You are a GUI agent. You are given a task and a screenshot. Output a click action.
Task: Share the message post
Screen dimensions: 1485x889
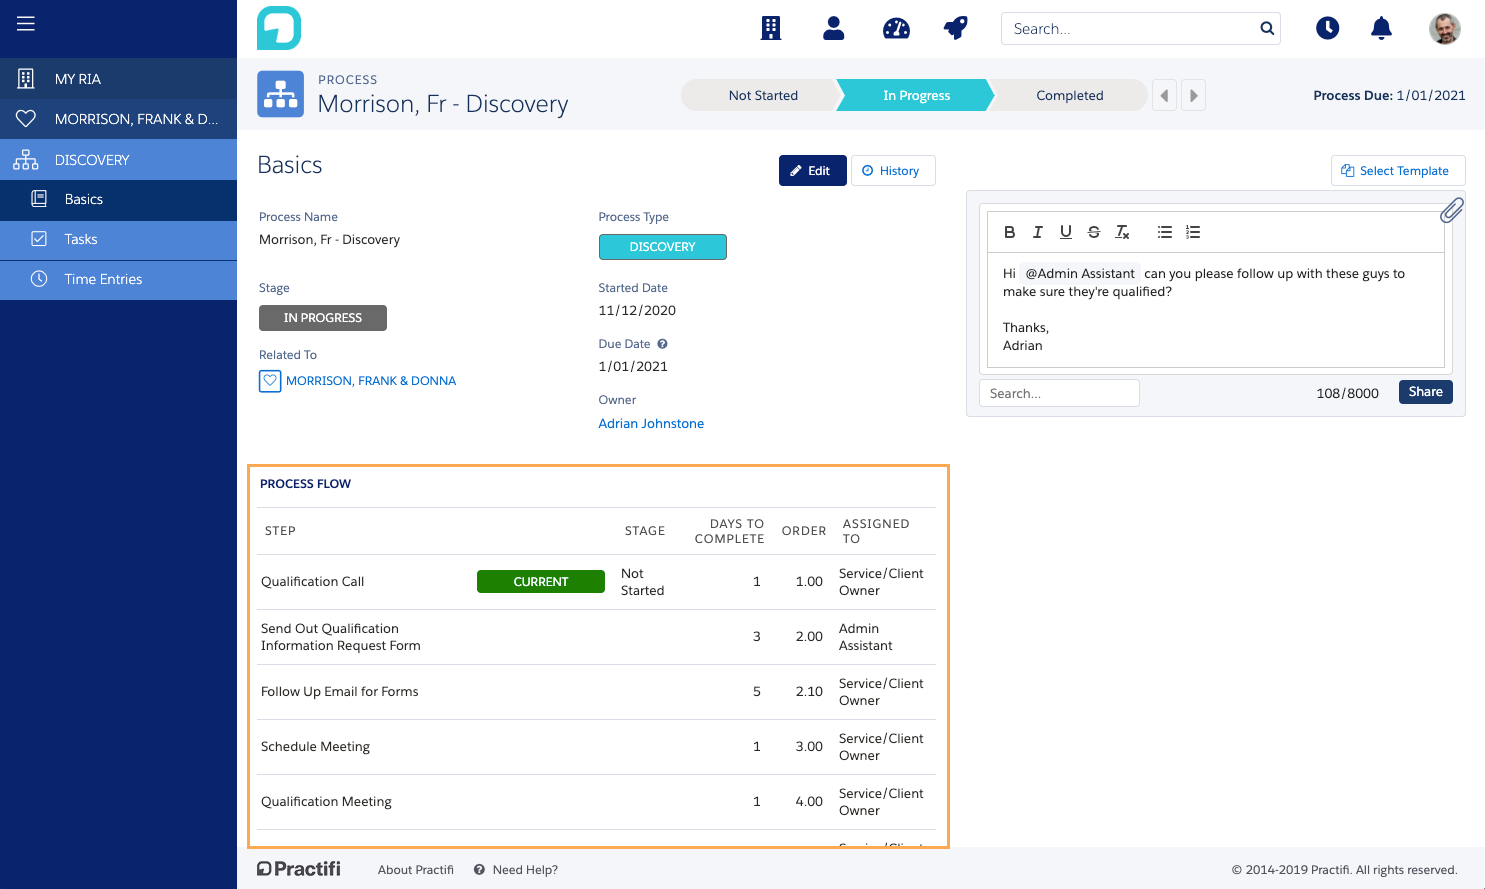(1425, 392)
